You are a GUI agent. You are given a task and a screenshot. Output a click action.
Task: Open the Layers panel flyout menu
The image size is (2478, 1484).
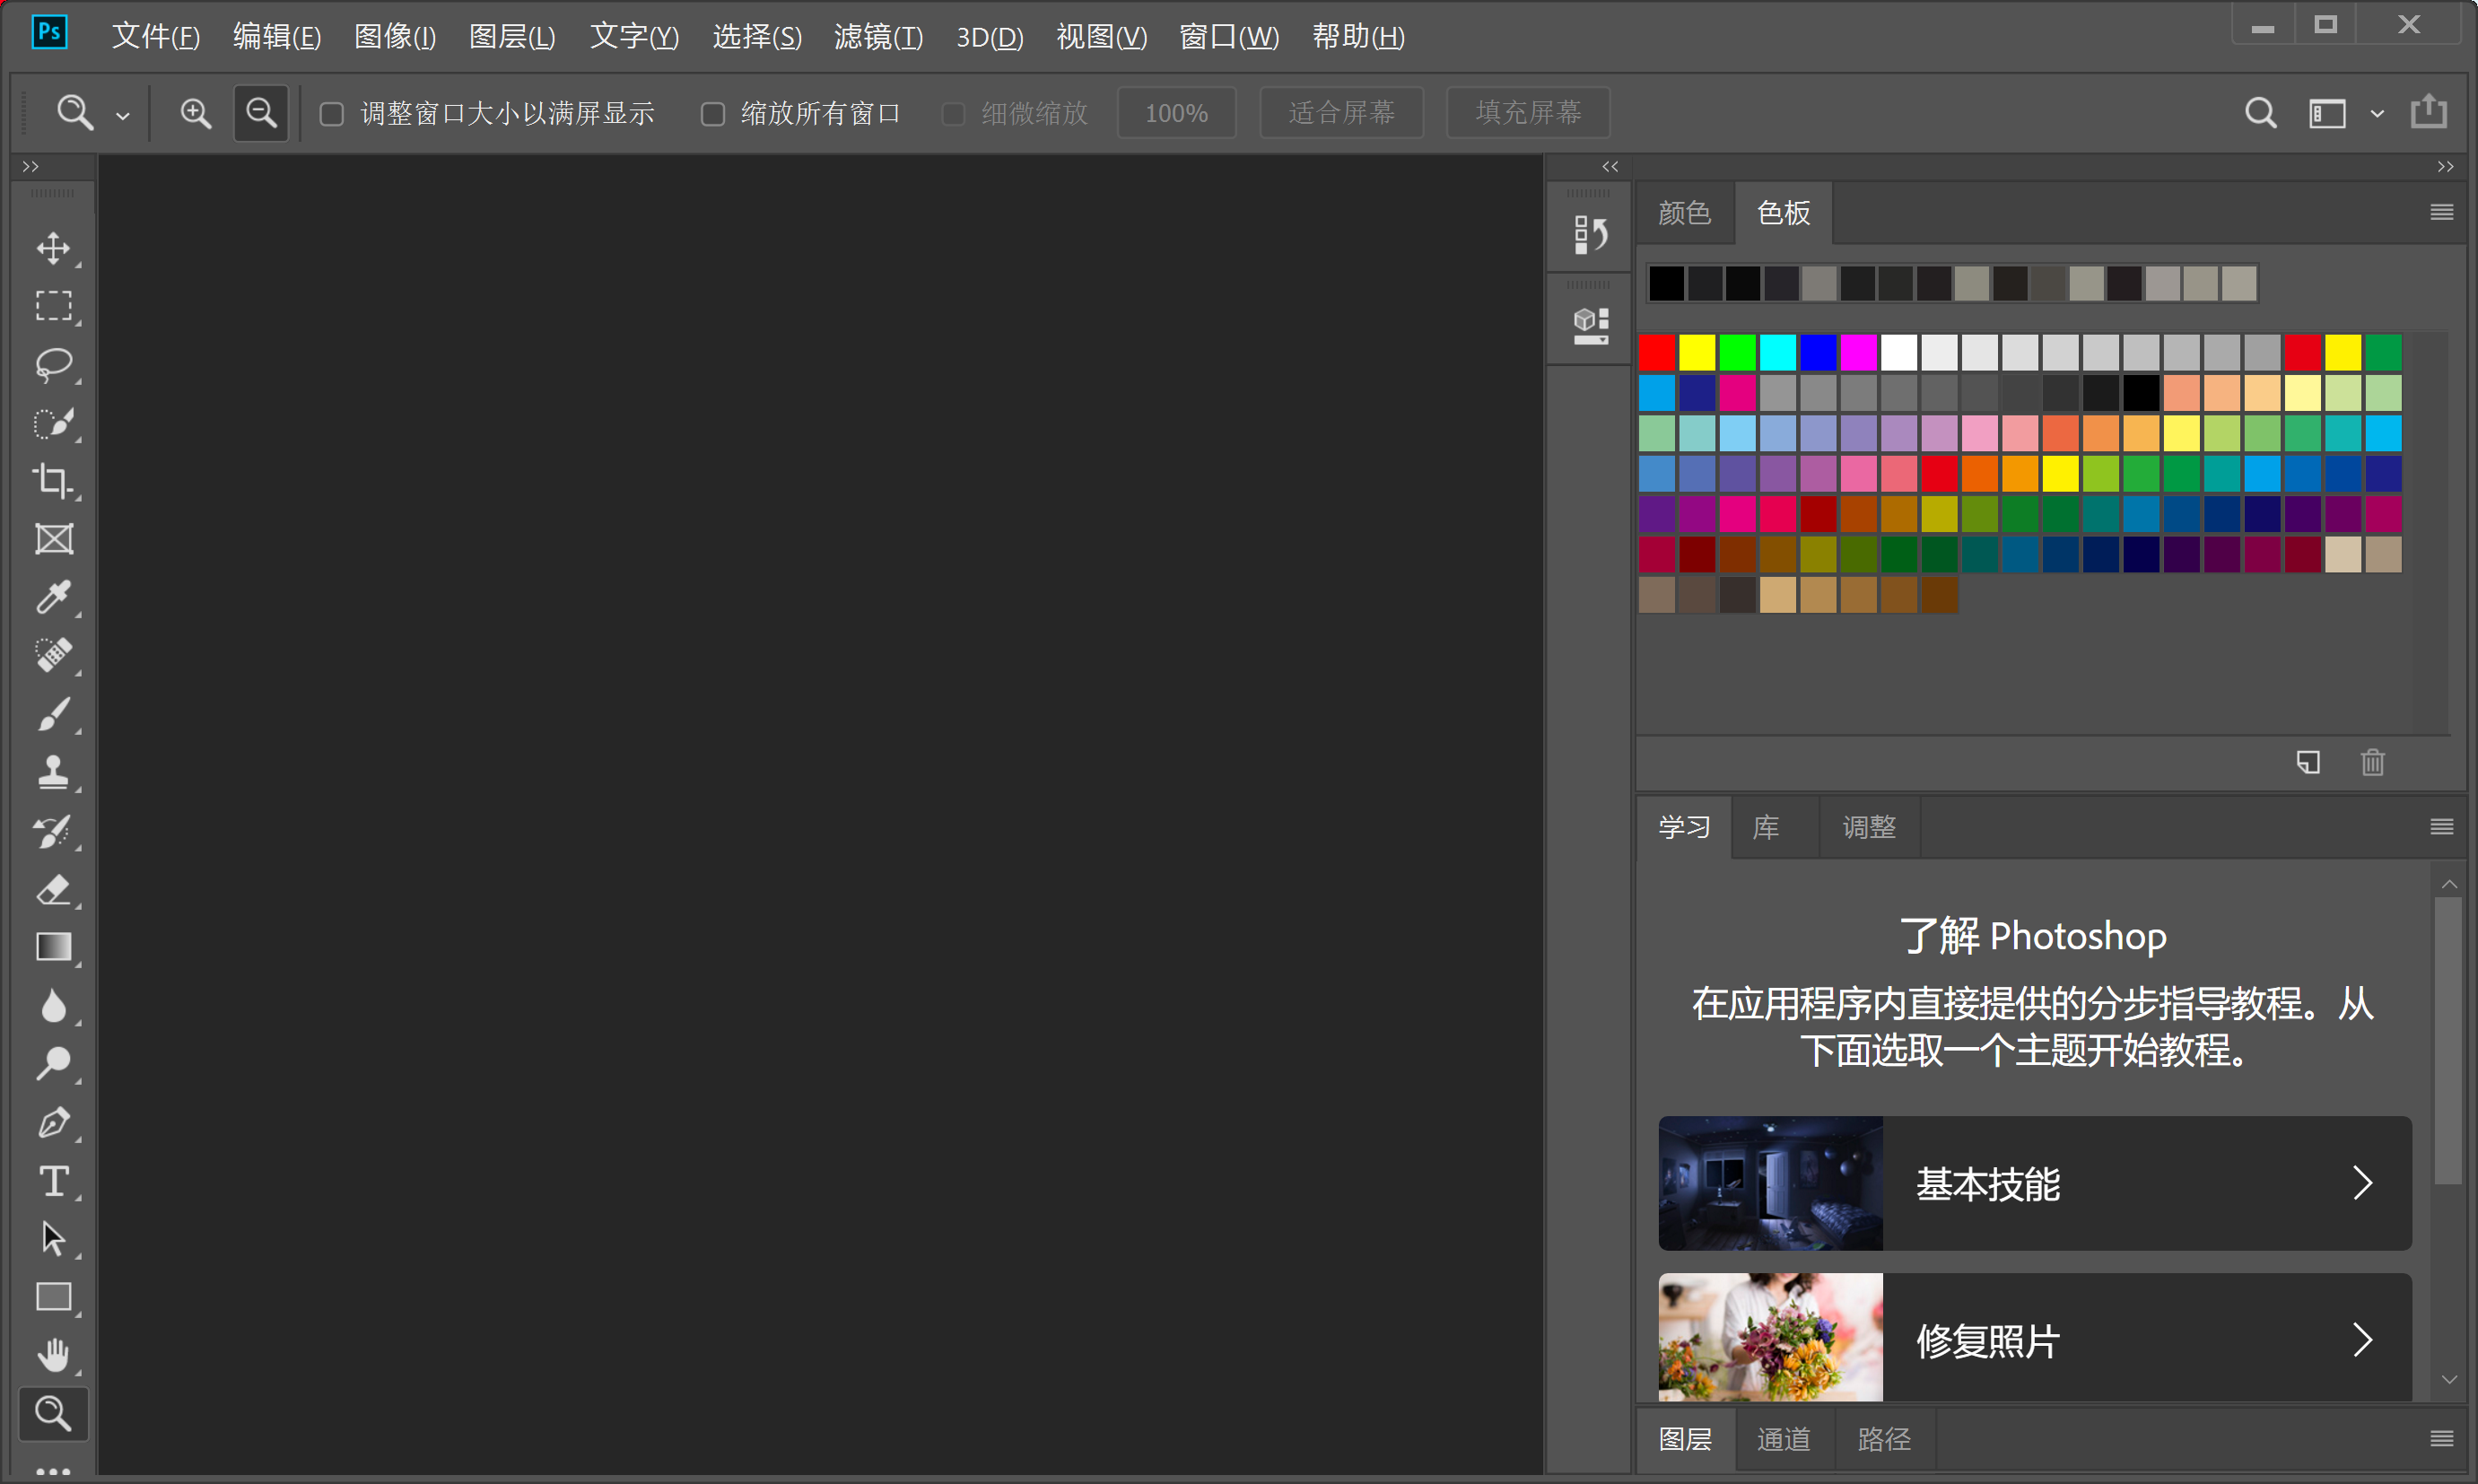pyautogui.click(x=2441, y=1438)
